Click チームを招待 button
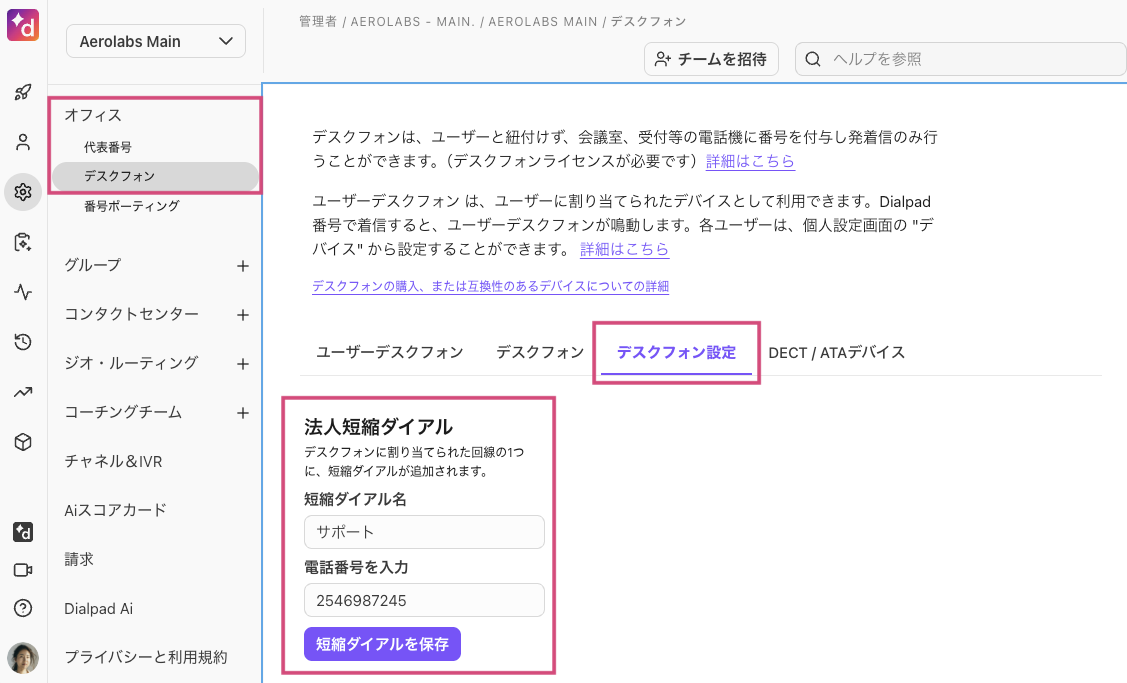The width and height of the screenshot is (1127, 683). 711,59
